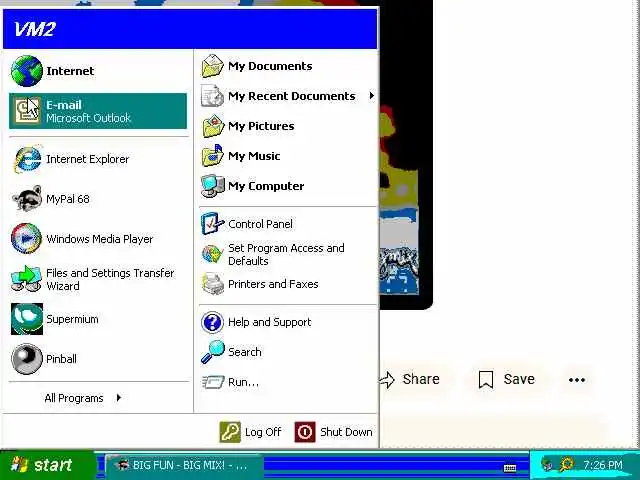Select Run... label text
The width and height of the screenshot is (640, 480).
pyautogui.click(x=243, y=382)
